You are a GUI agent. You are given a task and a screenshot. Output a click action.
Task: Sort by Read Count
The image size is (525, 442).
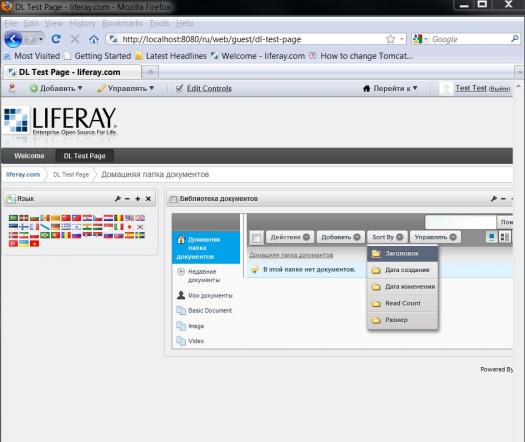402,303
